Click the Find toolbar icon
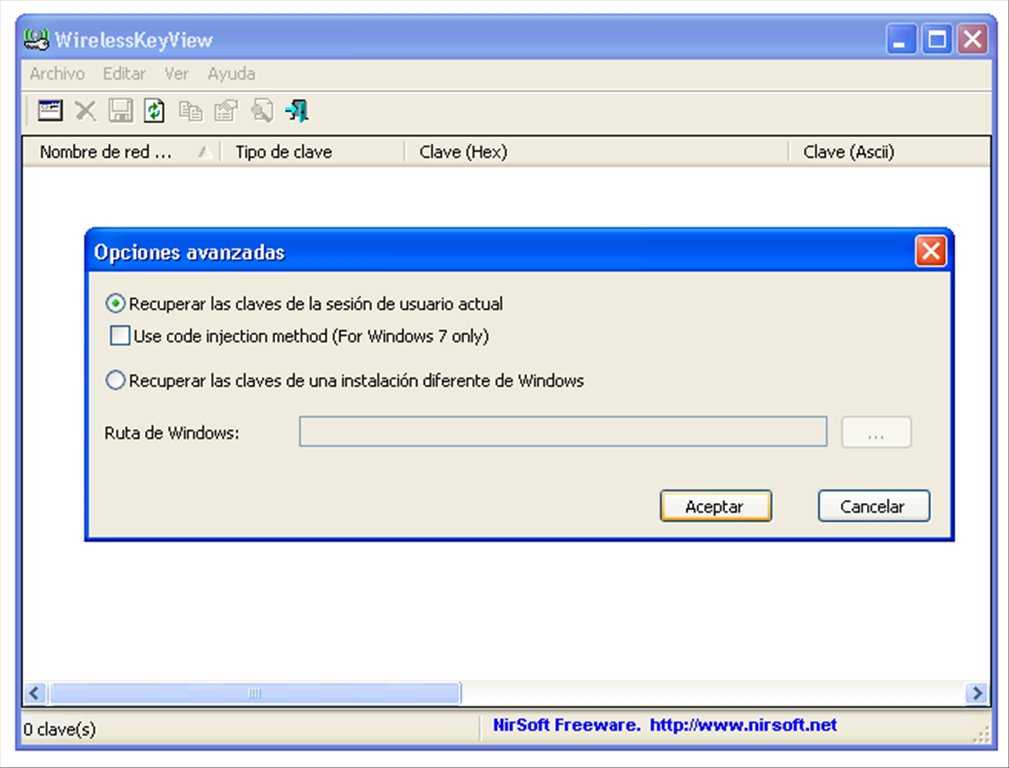The width and height of the screenshot is (1009, 768). point(262,111)
